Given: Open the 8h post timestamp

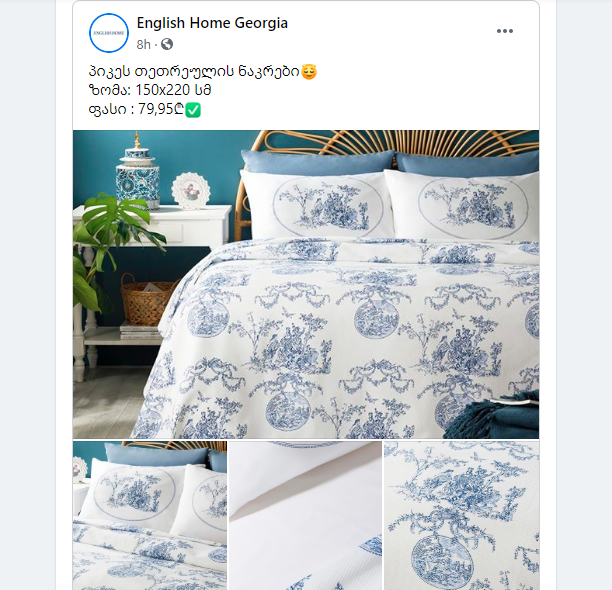Looking at the screenshot, I should pos(143,44).
